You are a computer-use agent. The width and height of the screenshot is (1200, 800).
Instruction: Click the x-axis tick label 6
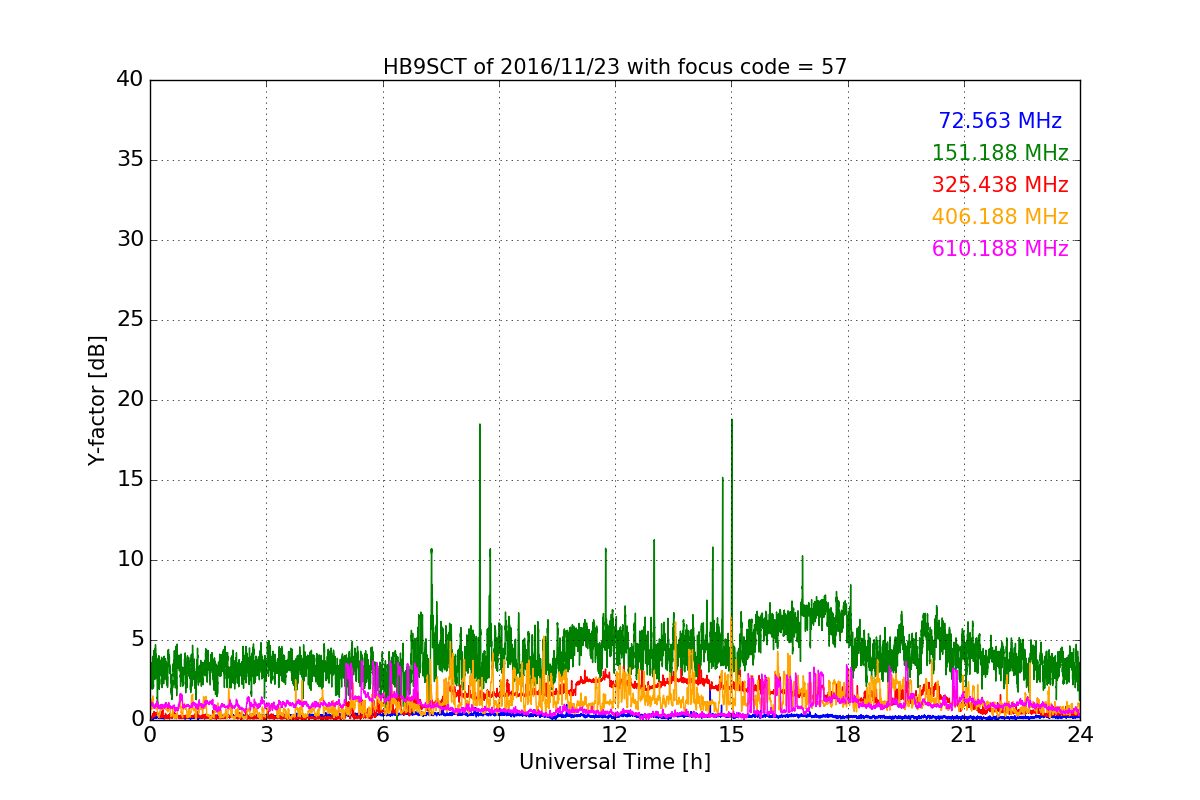pyautogui.click(x=383, y=735)
